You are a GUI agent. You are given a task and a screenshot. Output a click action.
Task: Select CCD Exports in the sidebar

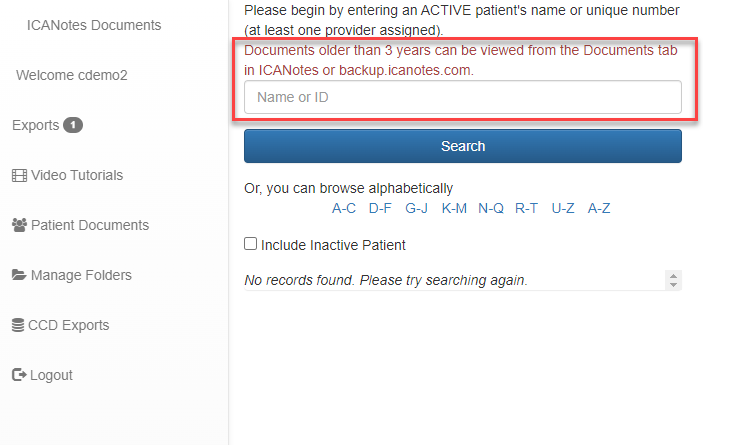(68, 325)
